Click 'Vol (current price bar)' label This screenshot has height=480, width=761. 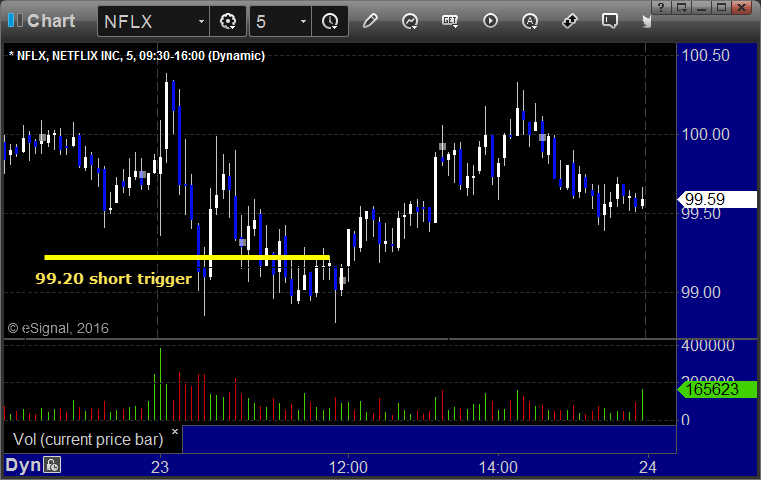(x=88, y=439)
